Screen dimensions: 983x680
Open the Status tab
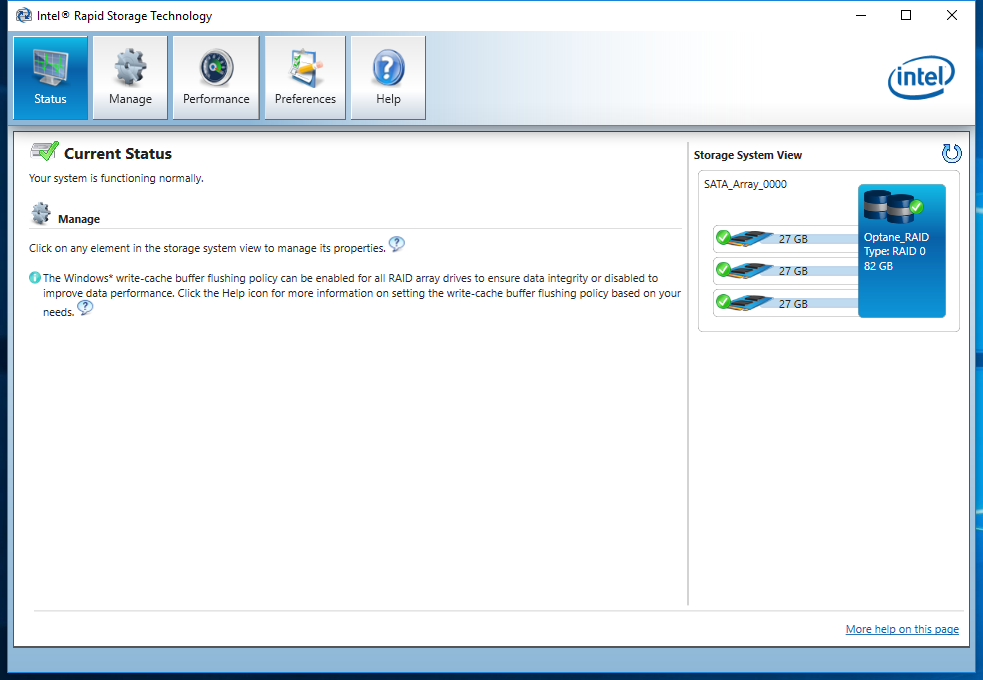tap(50, 78)
